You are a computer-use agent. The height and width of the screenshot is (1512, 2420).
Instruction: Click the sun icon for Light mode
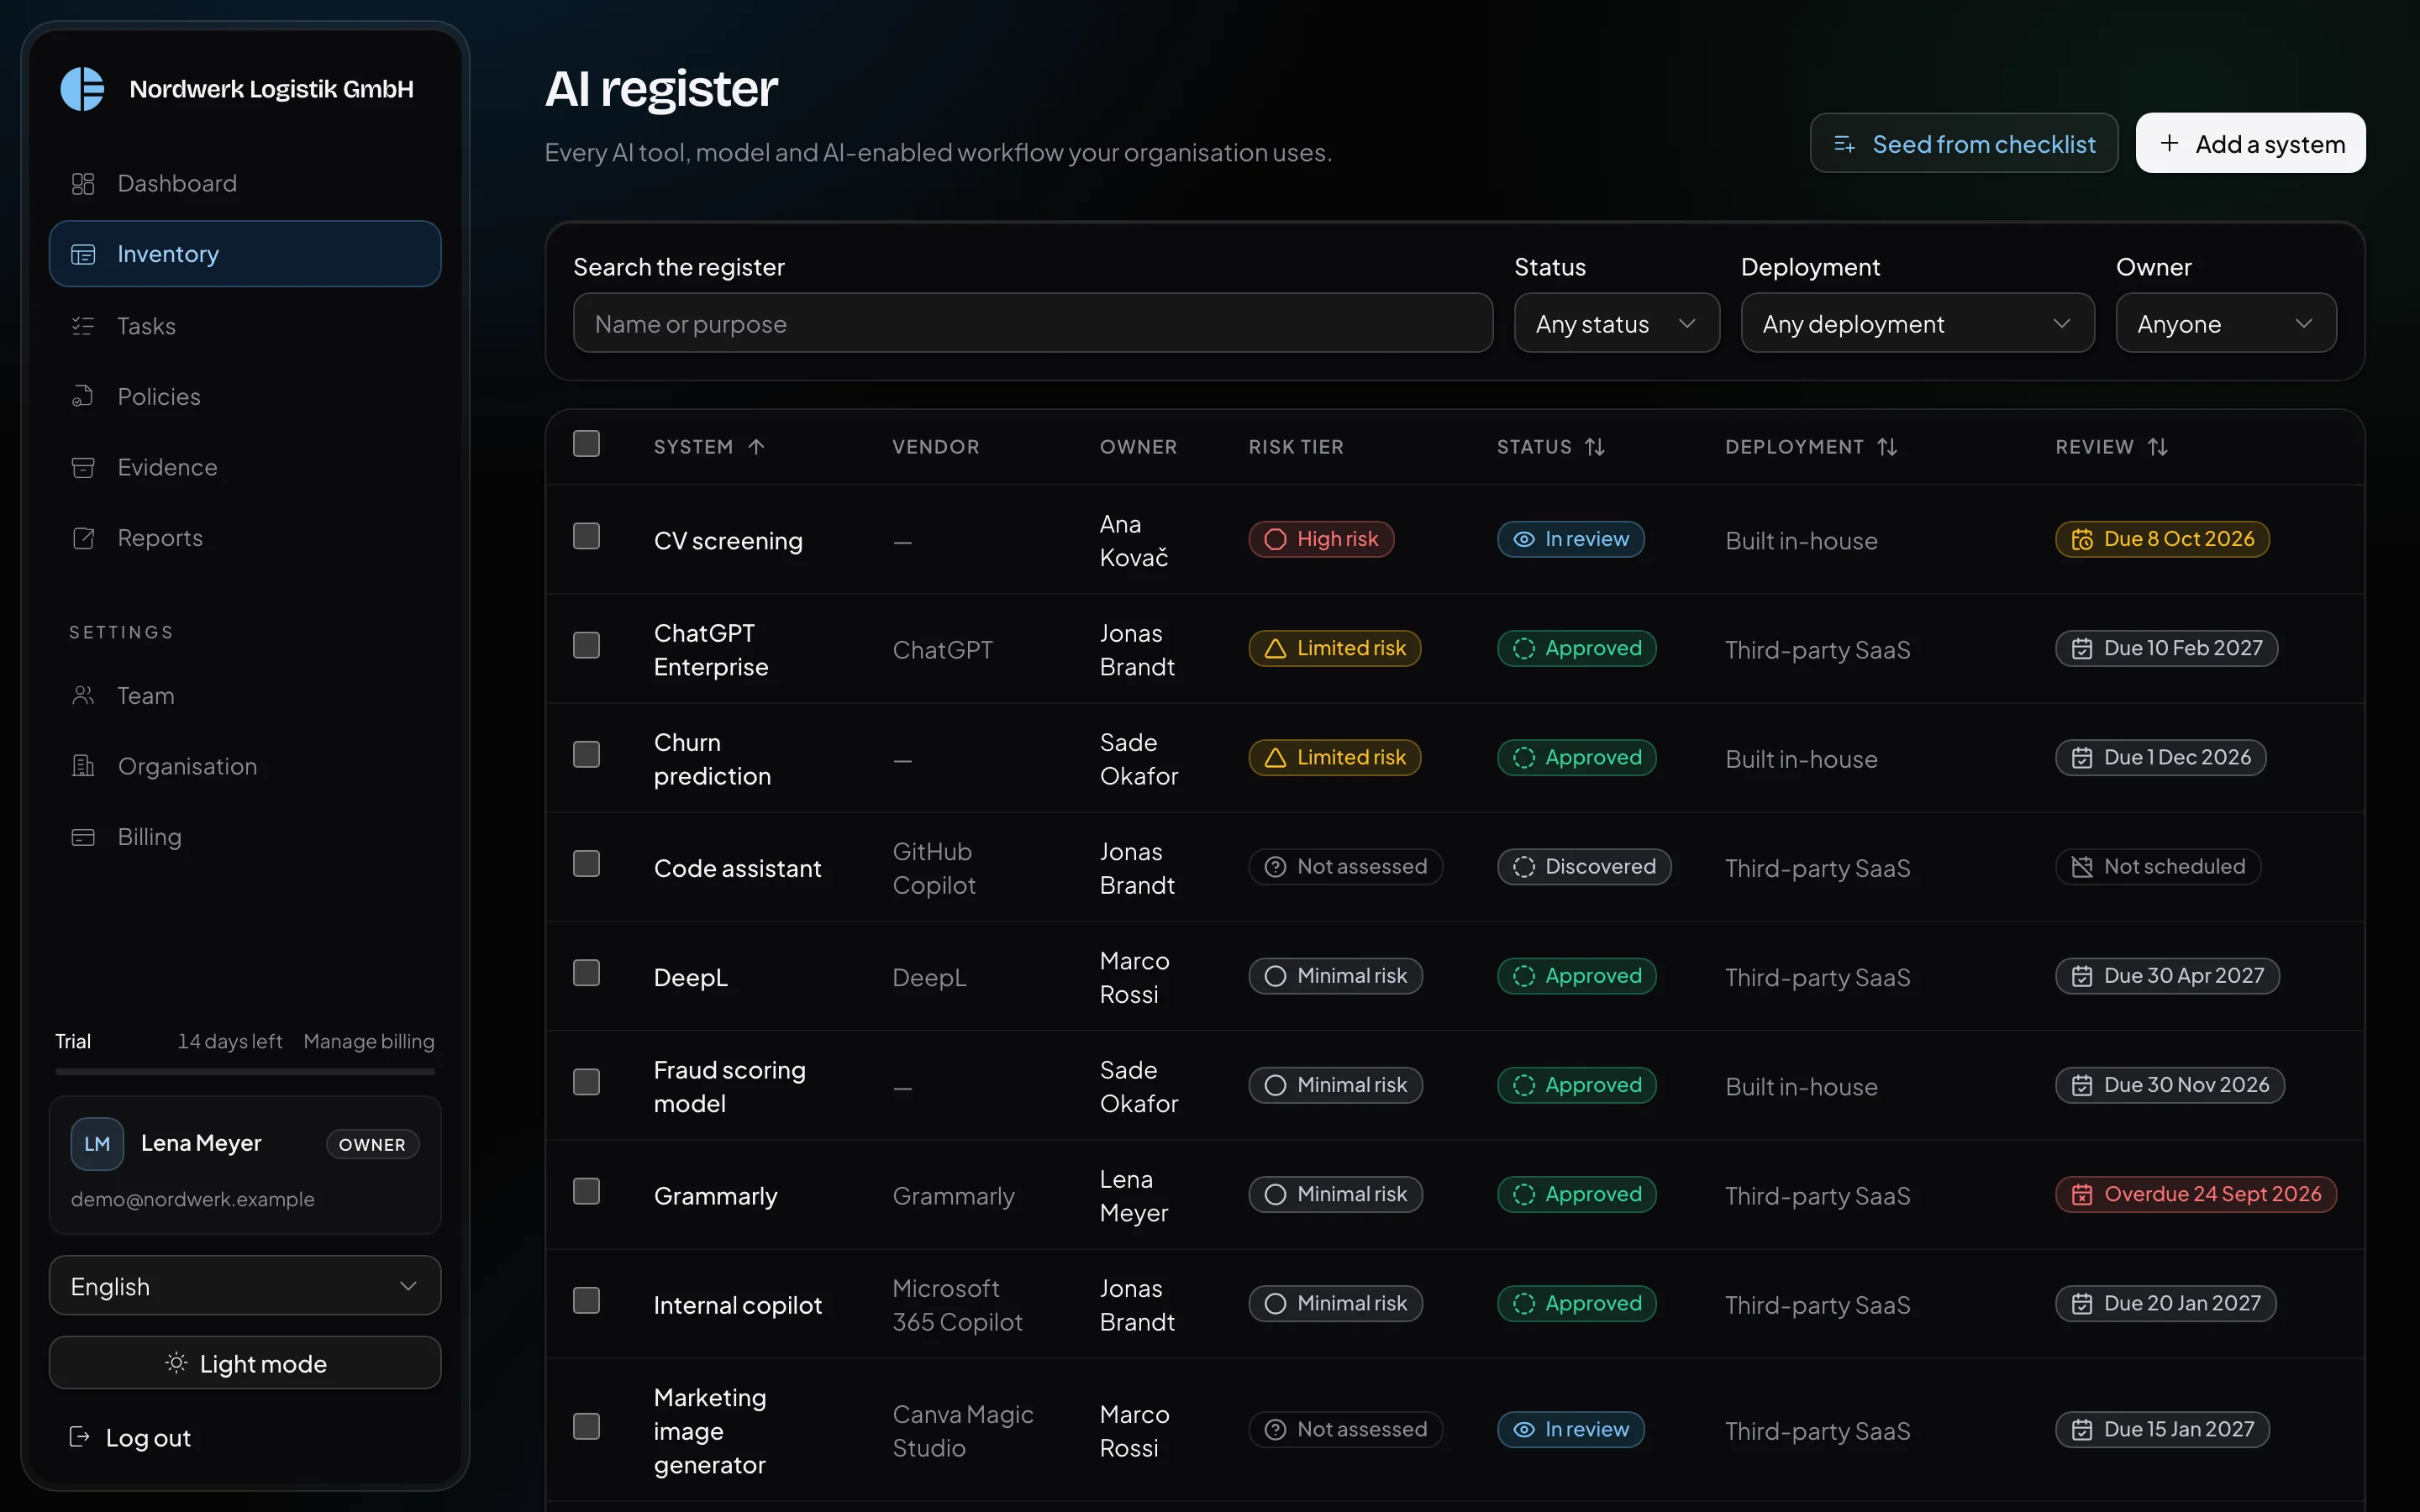(x=176, y=1363)
